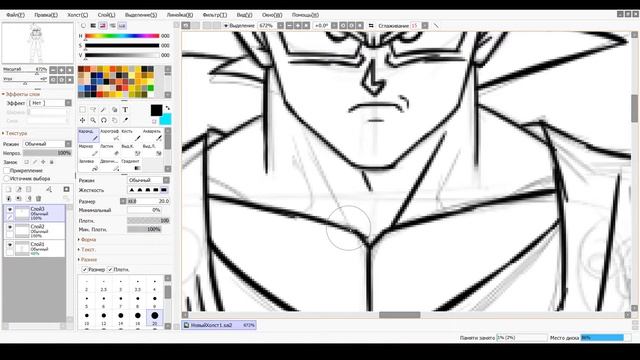Click the navigator canvas thumbnail
The width and height of the screenshot is (640, 360).
37,43
